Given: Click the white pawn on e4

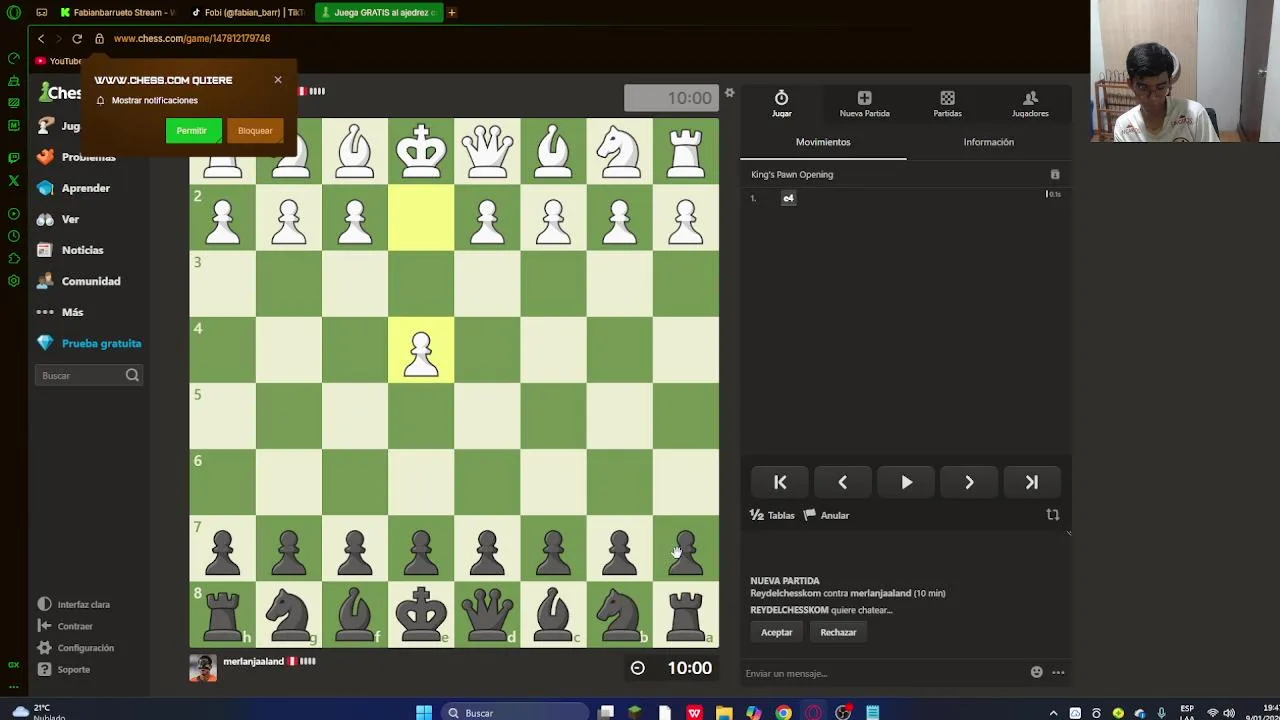Looking at the screenshot, I should click(x=421, y=351).
